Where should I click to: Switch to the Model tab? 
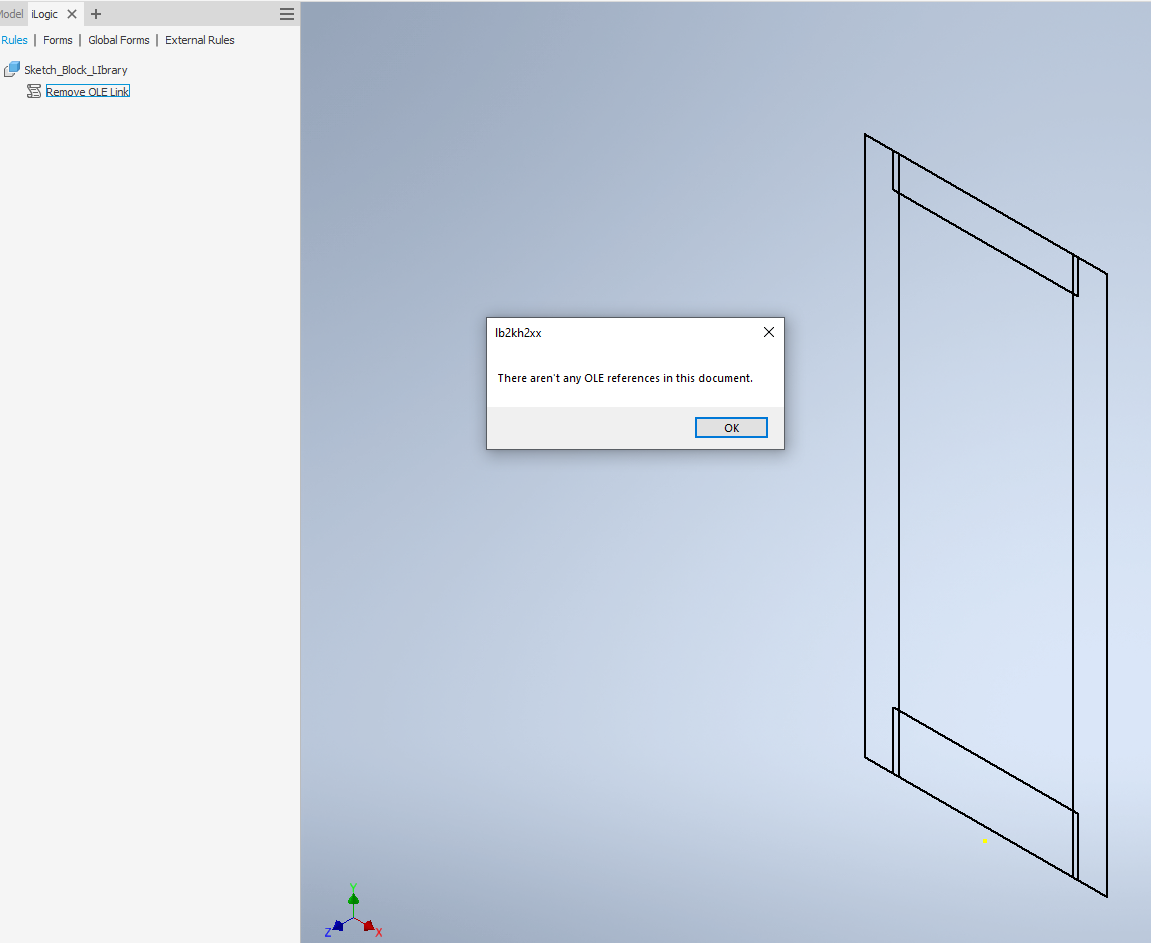tap(10, 13)
